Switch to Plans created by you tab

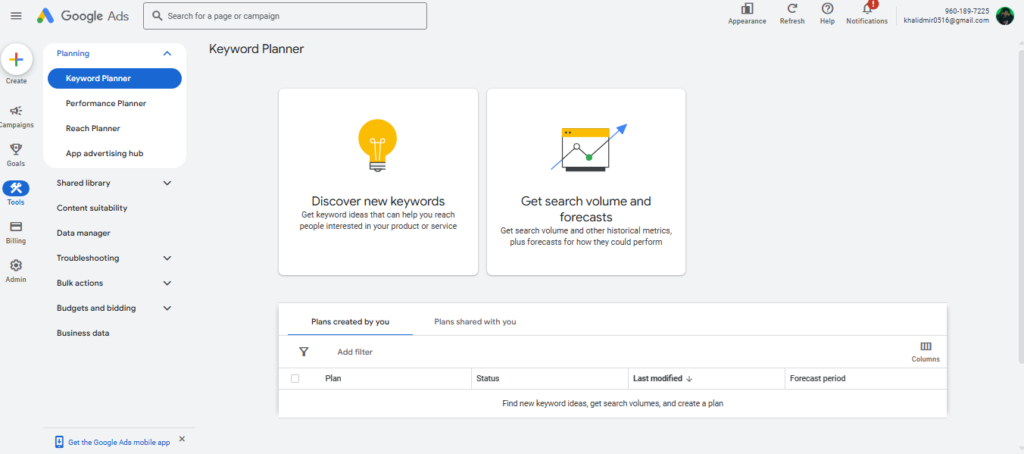point(350,322)
